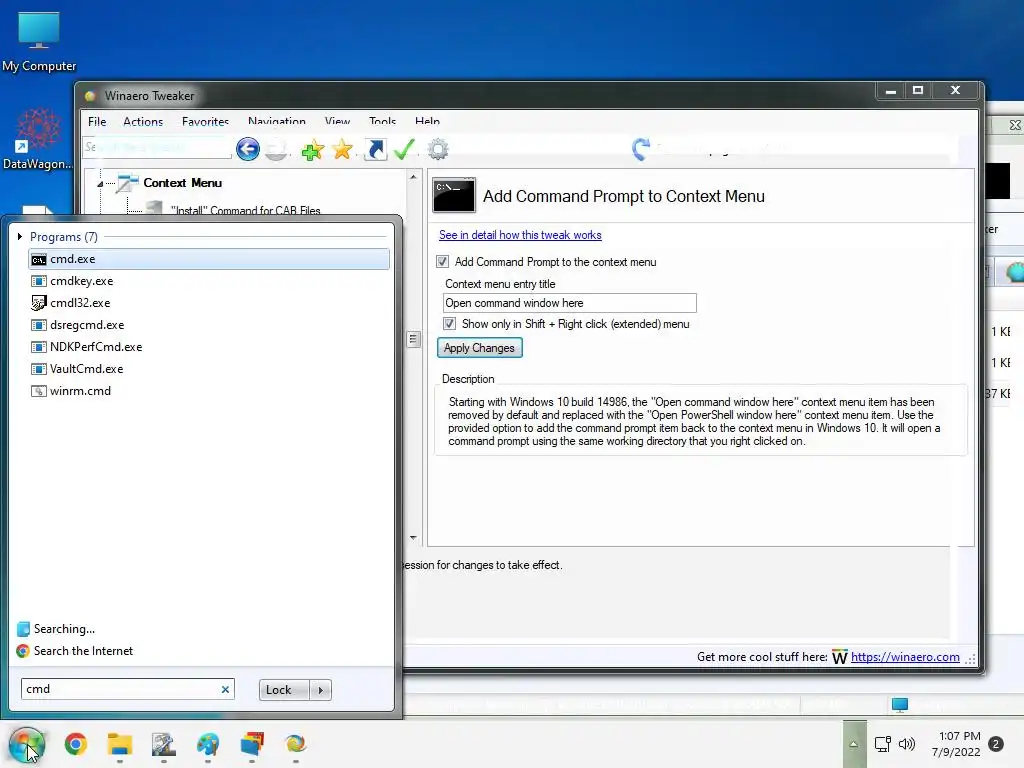Select winrm.cmd in search results
Viewport: 1024px width, 768px height.
click(209, 391)
